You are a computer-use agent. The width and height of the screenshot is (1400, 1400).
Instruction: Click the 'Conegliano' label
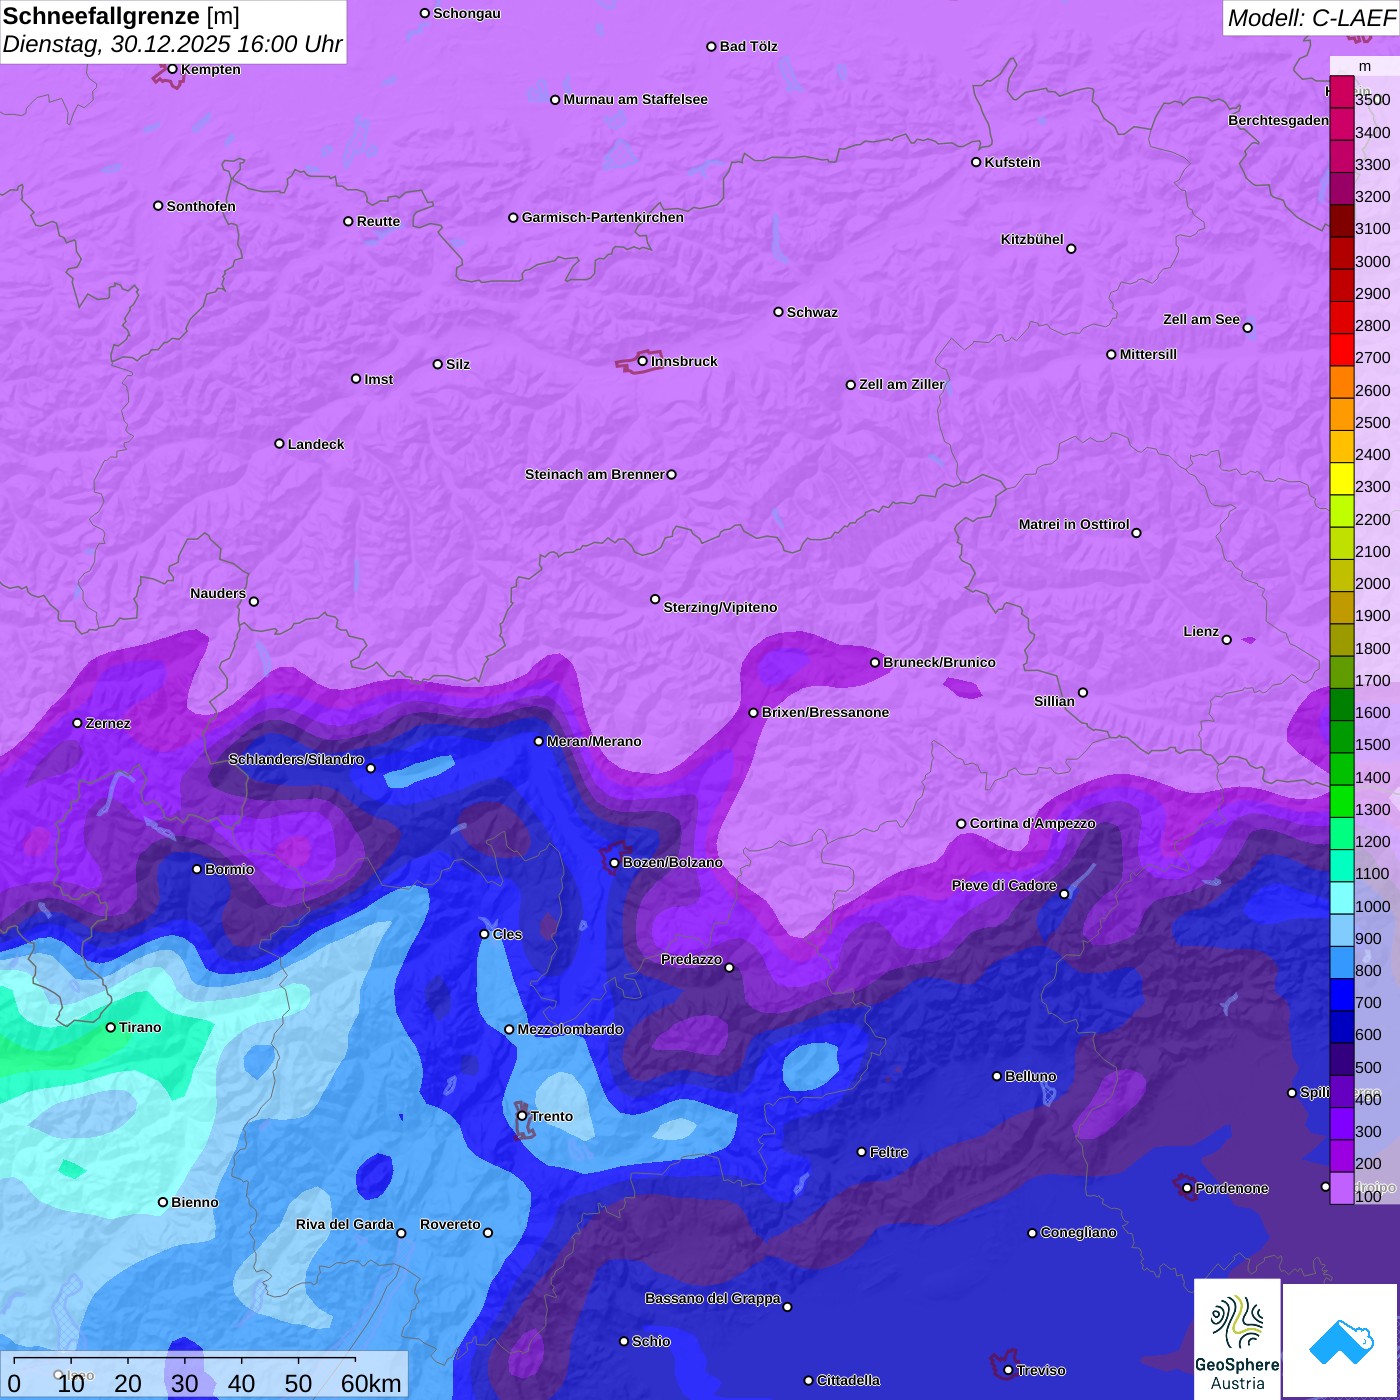point(1079,1232)
